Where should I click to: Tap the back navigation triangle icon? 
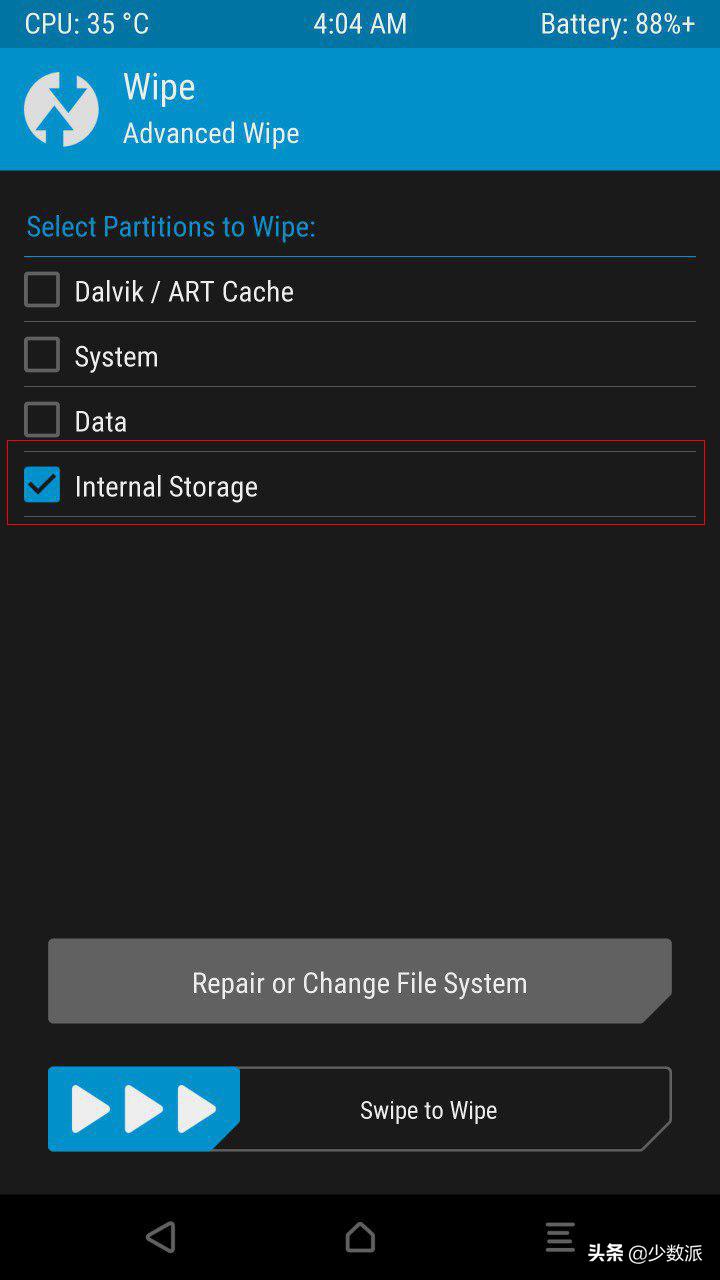pos(160,1237)
